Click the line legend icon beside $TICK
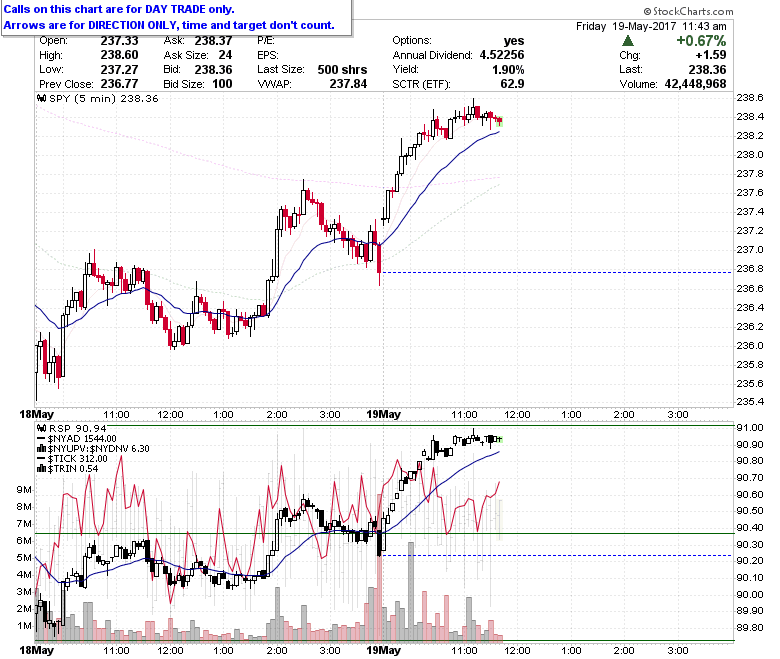The height and width of the screenshot is (659, 780). [x=42, y=459]
